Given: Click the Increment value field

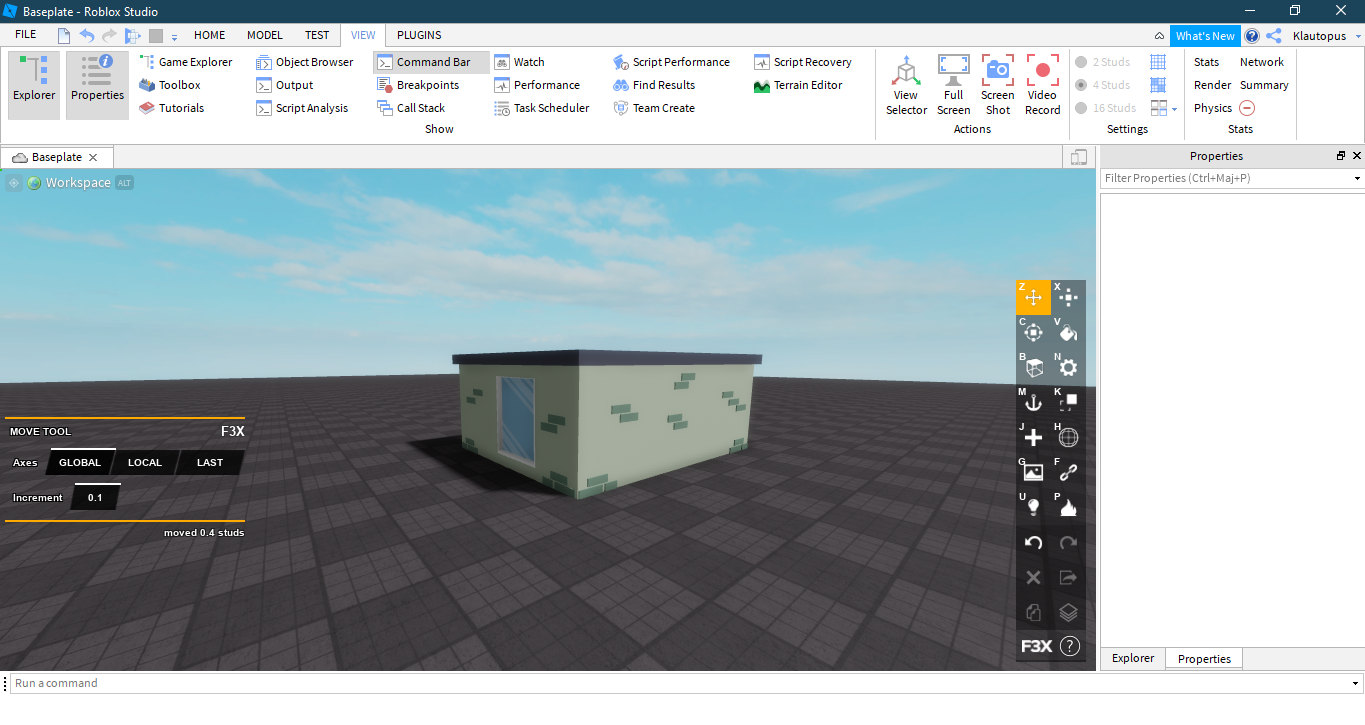Looking at the screenshot, I should pyautogui.click(x=95, y=497).
